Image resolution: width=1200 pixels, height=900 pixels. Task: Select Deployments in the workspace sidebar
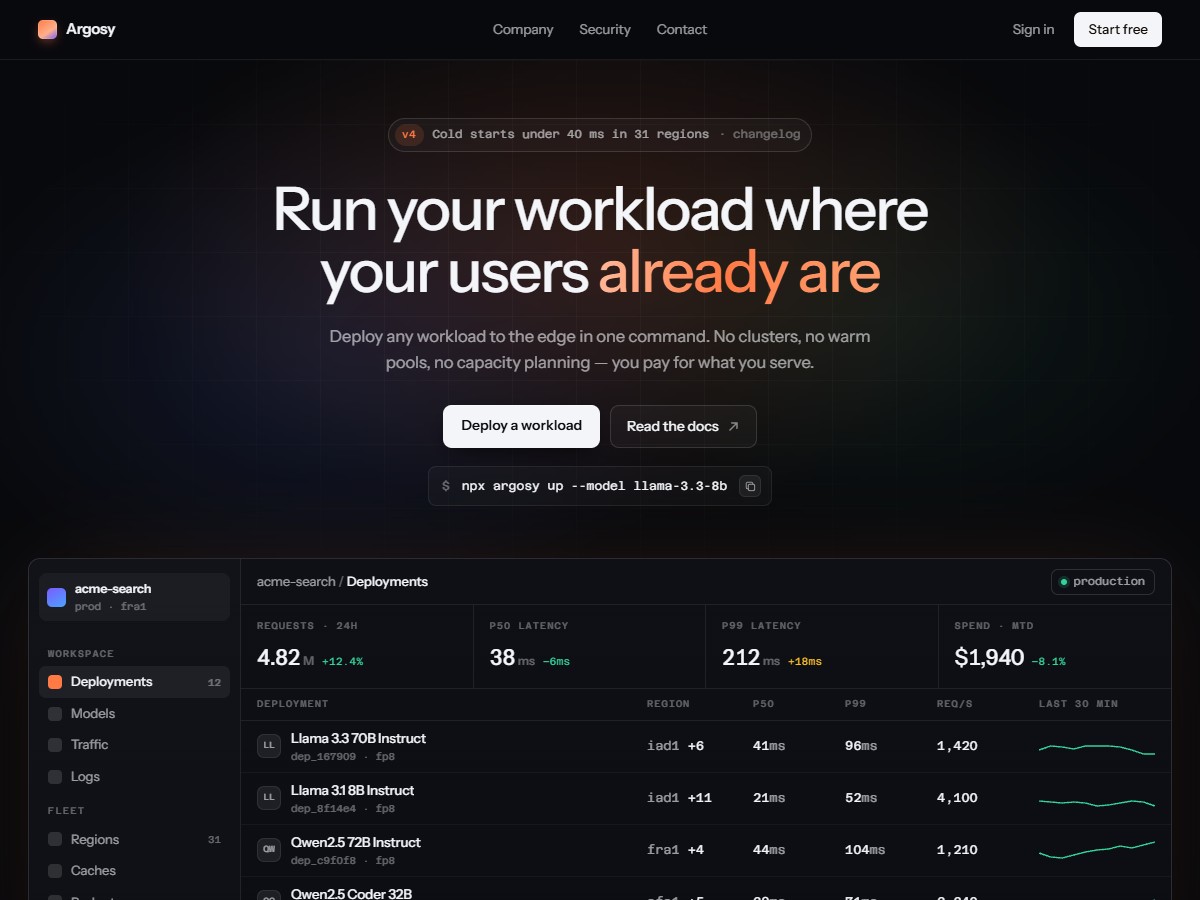point(134,682)
